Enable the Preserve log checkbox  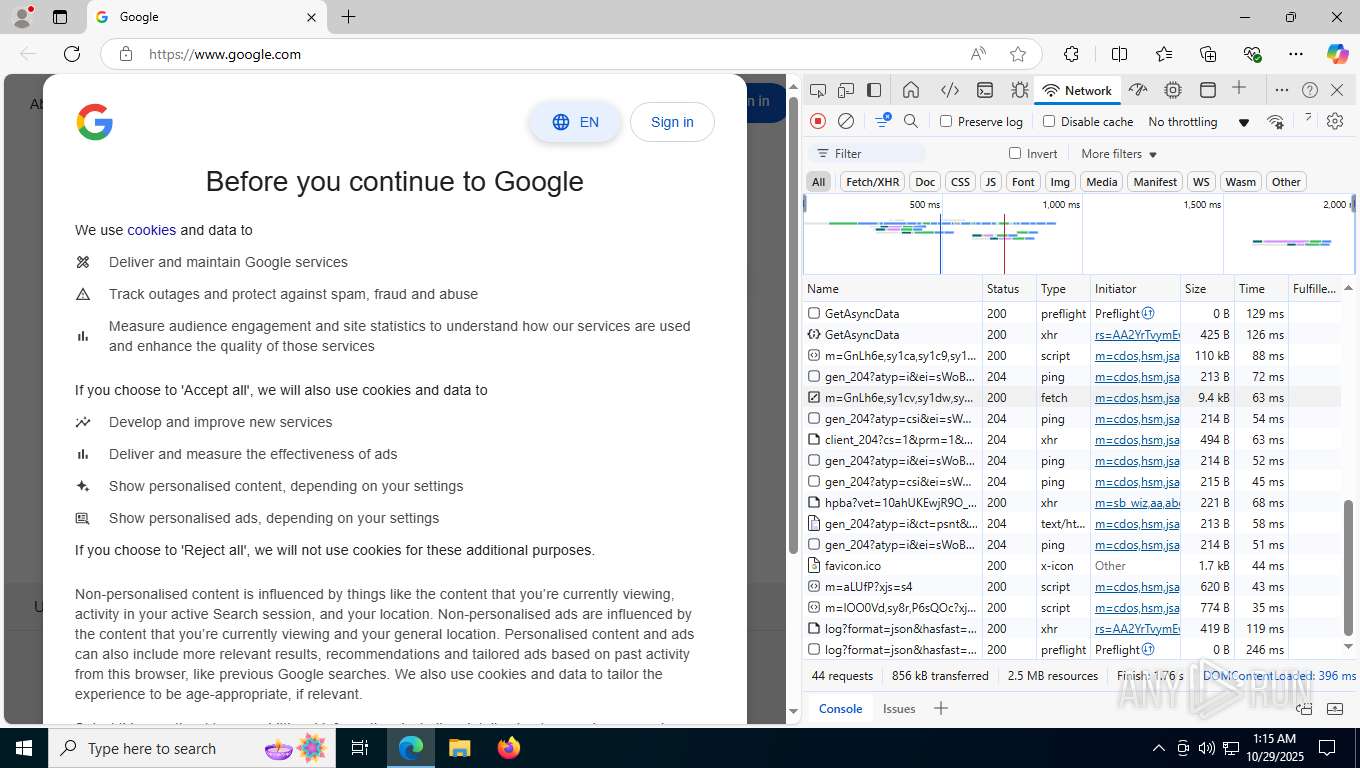point(946,121)
